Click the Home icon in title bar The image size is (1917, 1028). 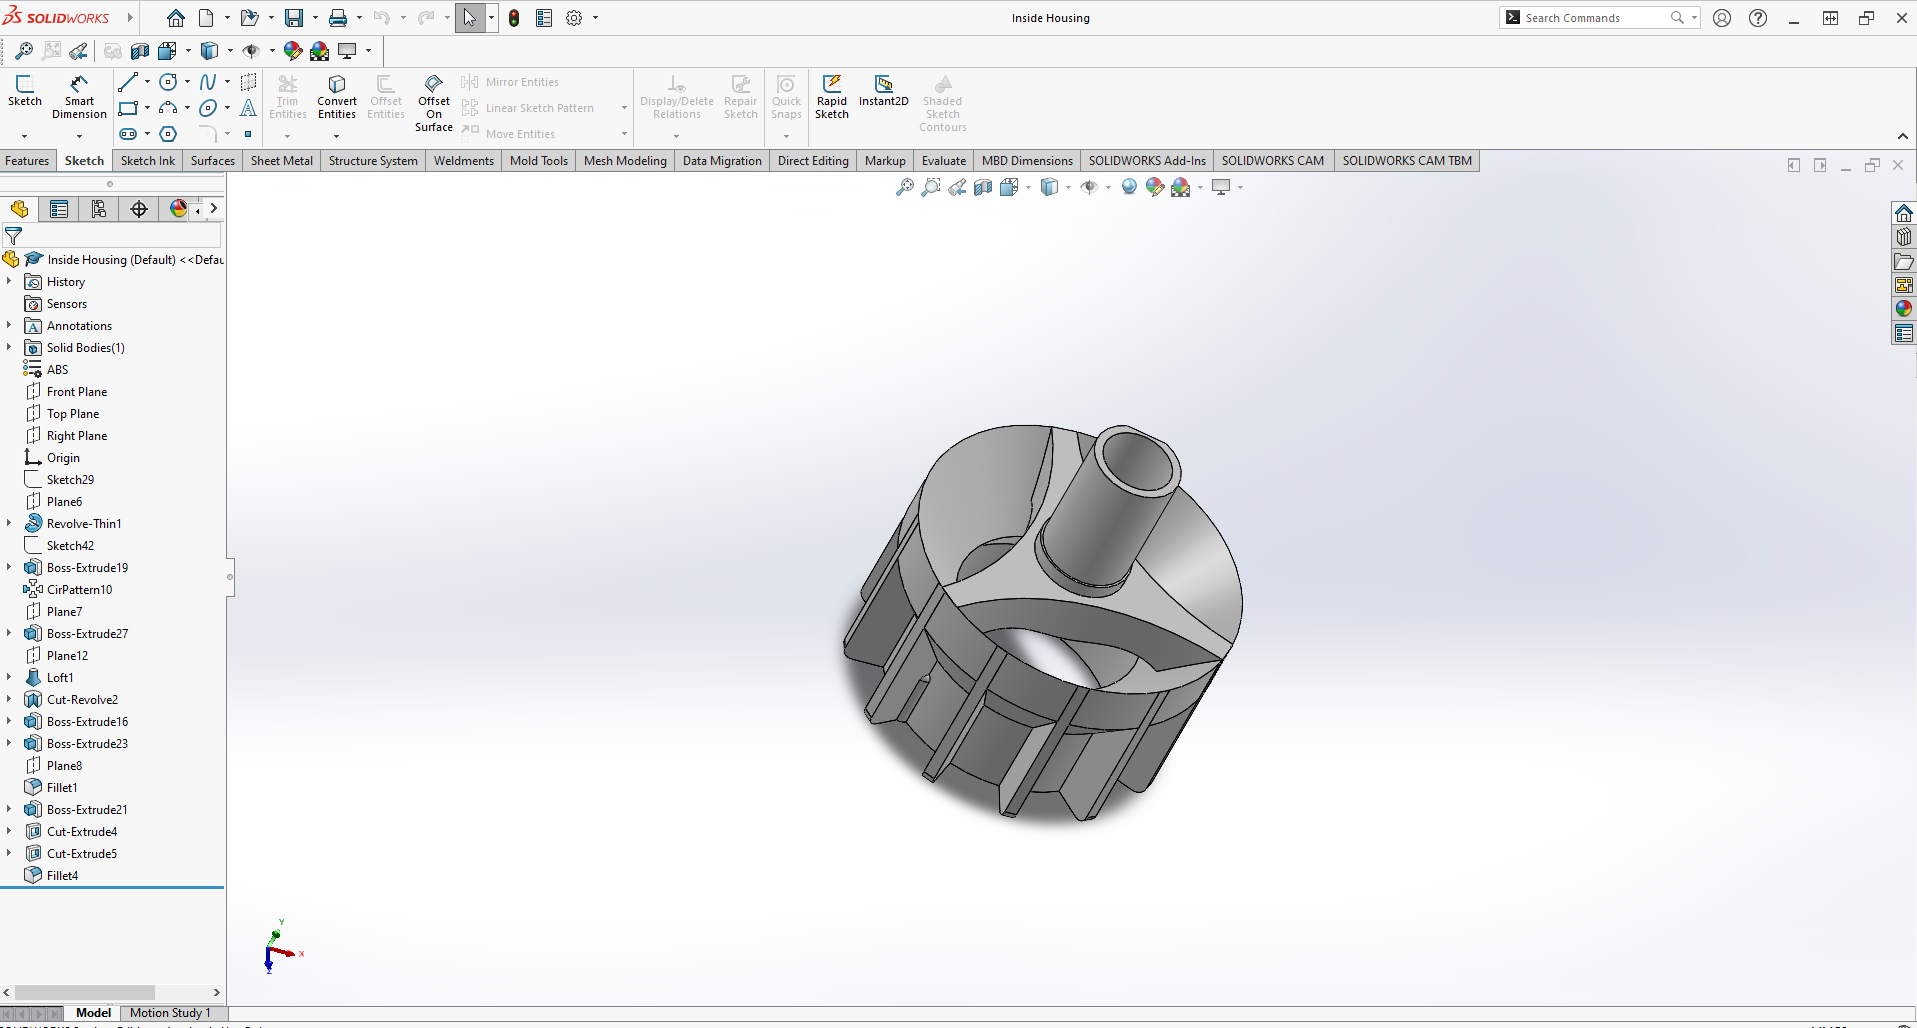[x=176, y=18]
